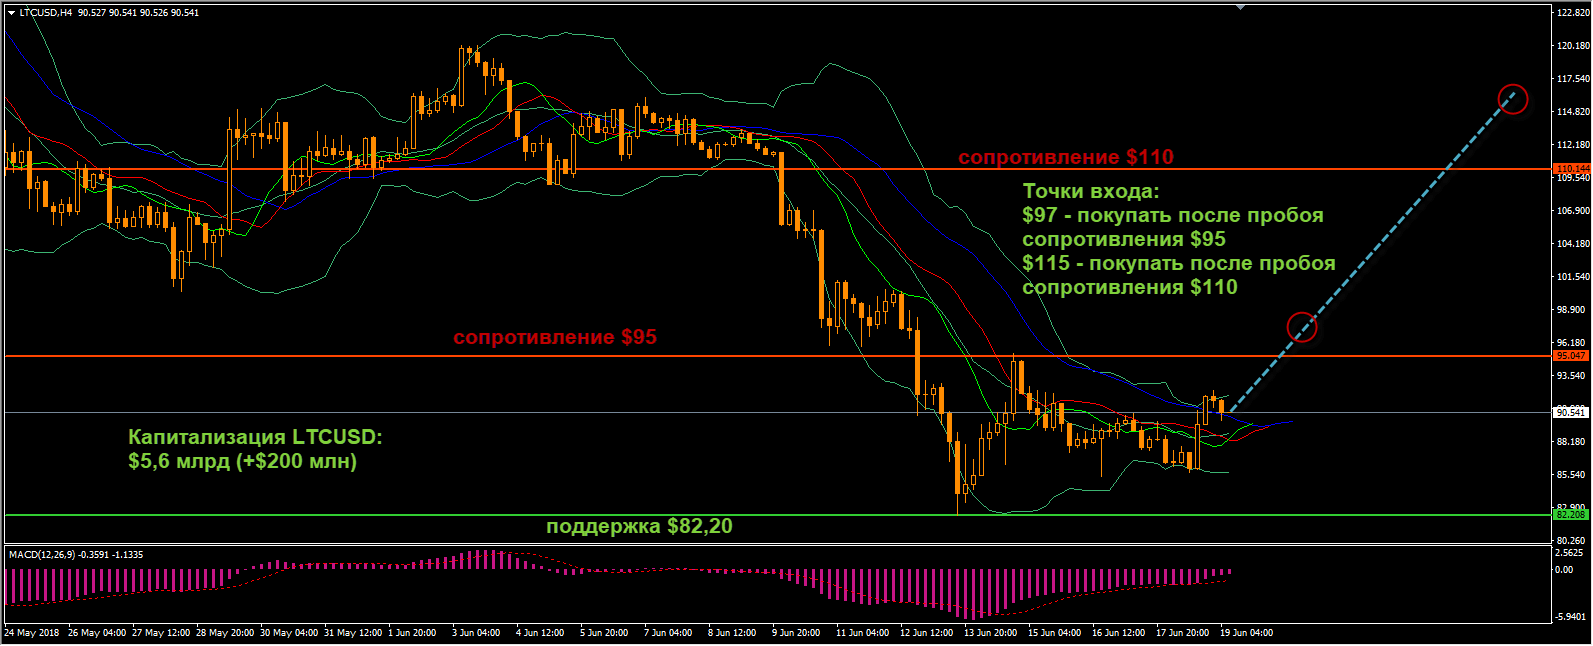
Task: Click 'сопротивления $110' line in entry notes
Action: [x=1130, y=287]
